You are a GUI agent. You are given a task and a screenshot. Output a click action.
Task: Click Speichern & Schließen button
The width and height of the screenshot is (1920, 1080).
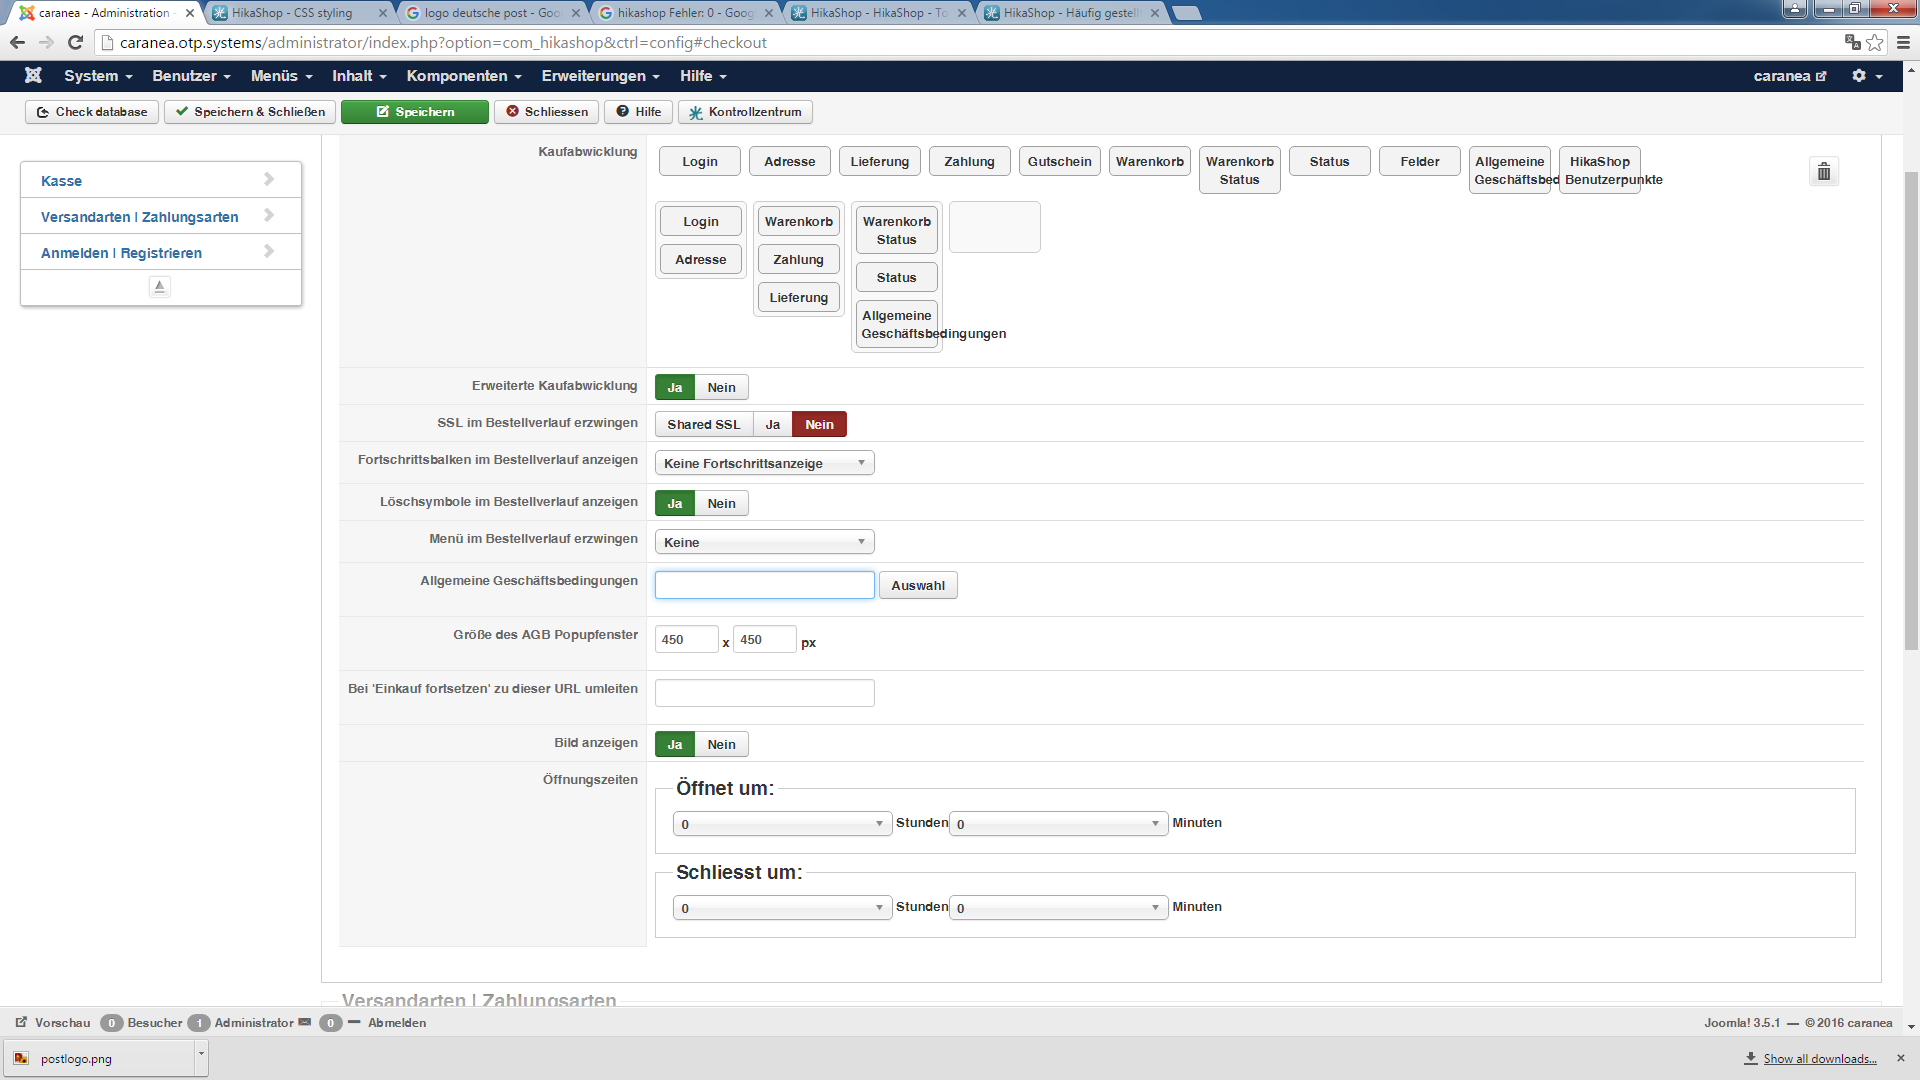click(250, 112)
